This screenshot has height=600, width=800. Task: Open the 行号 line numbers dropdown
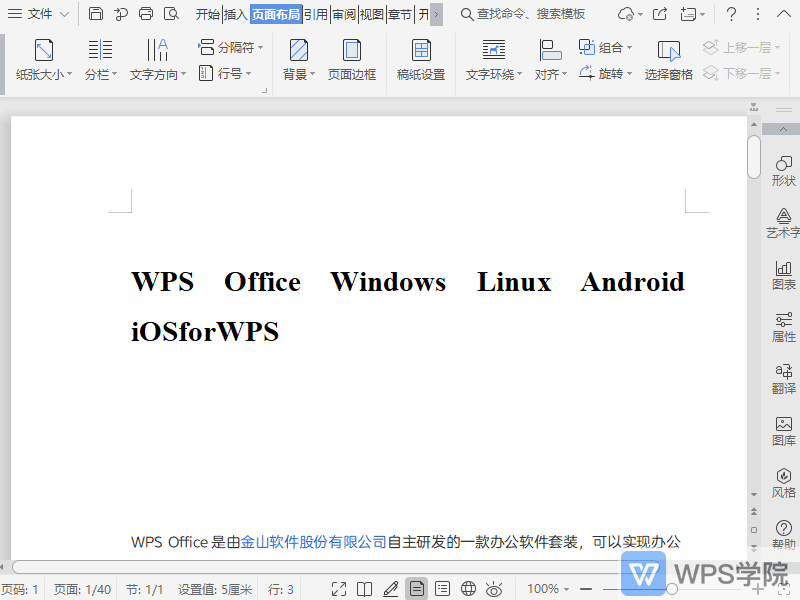[224, 73]
